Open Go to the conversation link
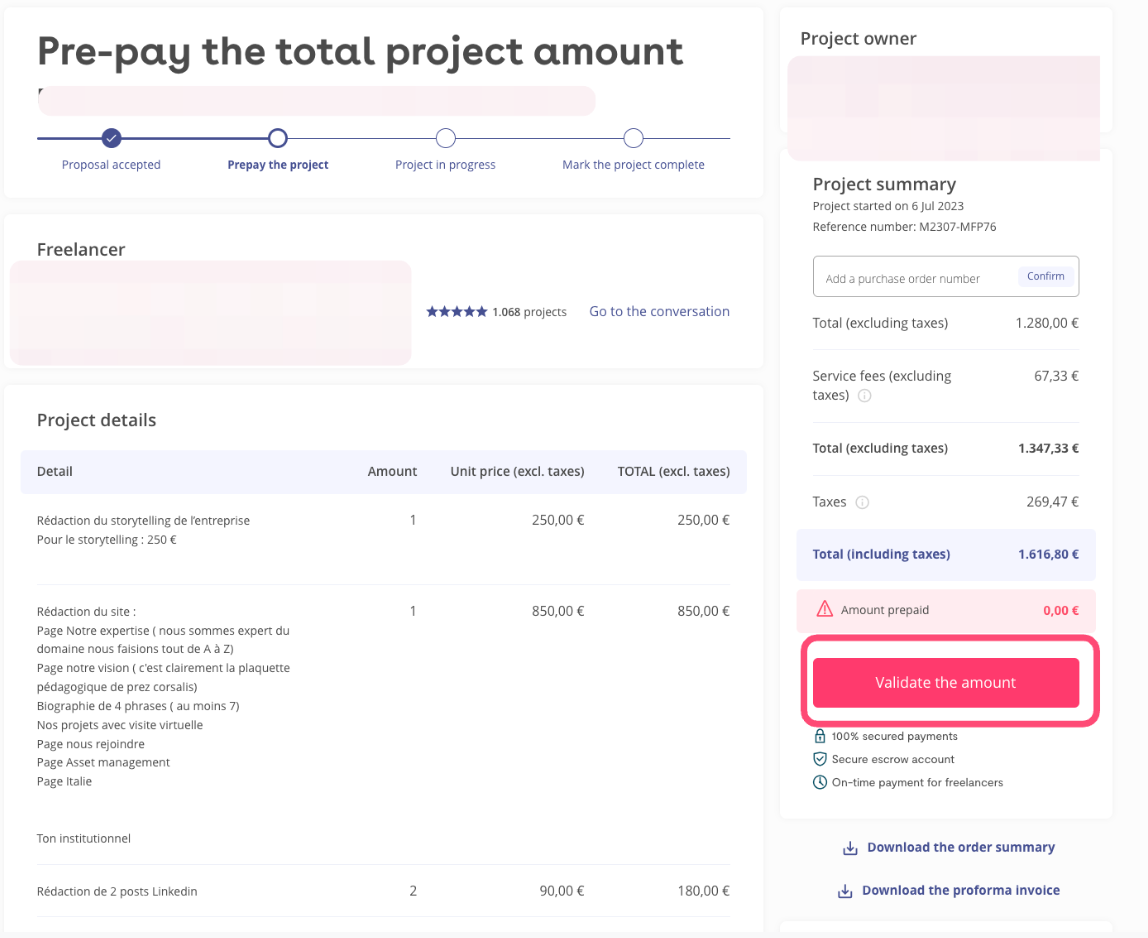This screenshot has width=1148, height=938. point(659,312)
